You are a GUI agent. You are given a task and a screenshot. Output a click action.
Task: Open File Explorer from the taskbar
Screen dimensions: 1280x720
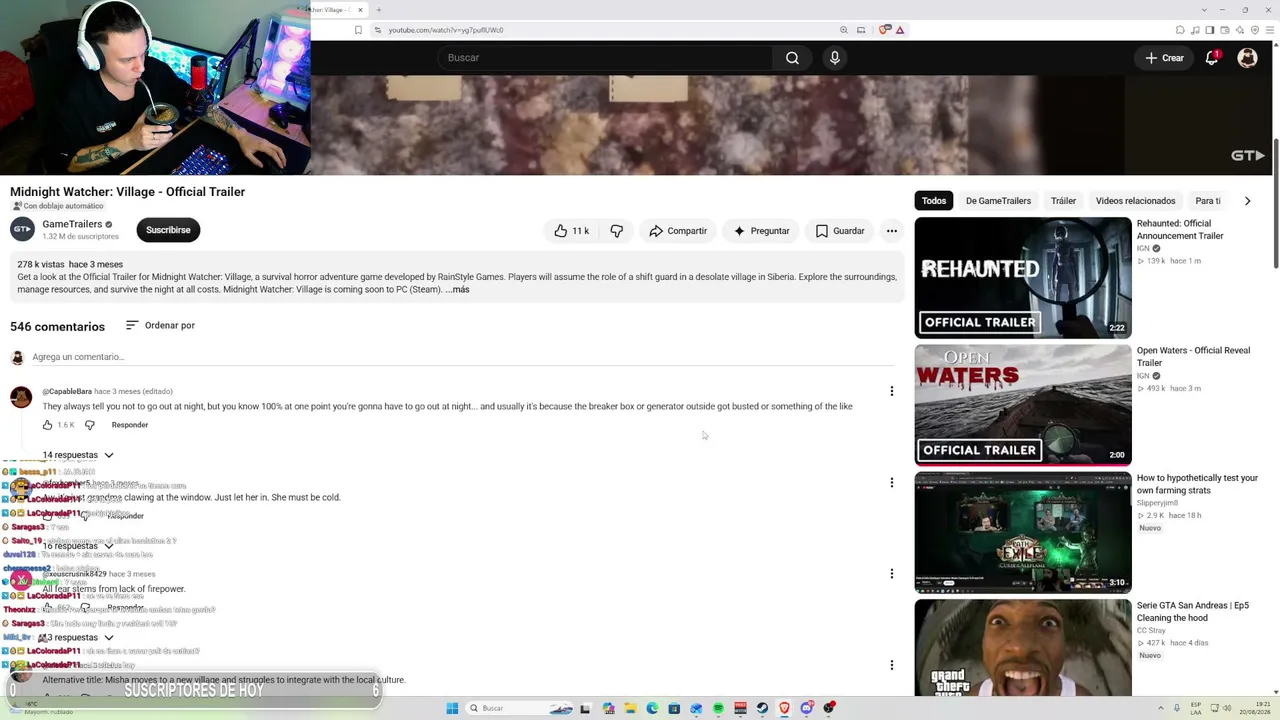point(630,709)
